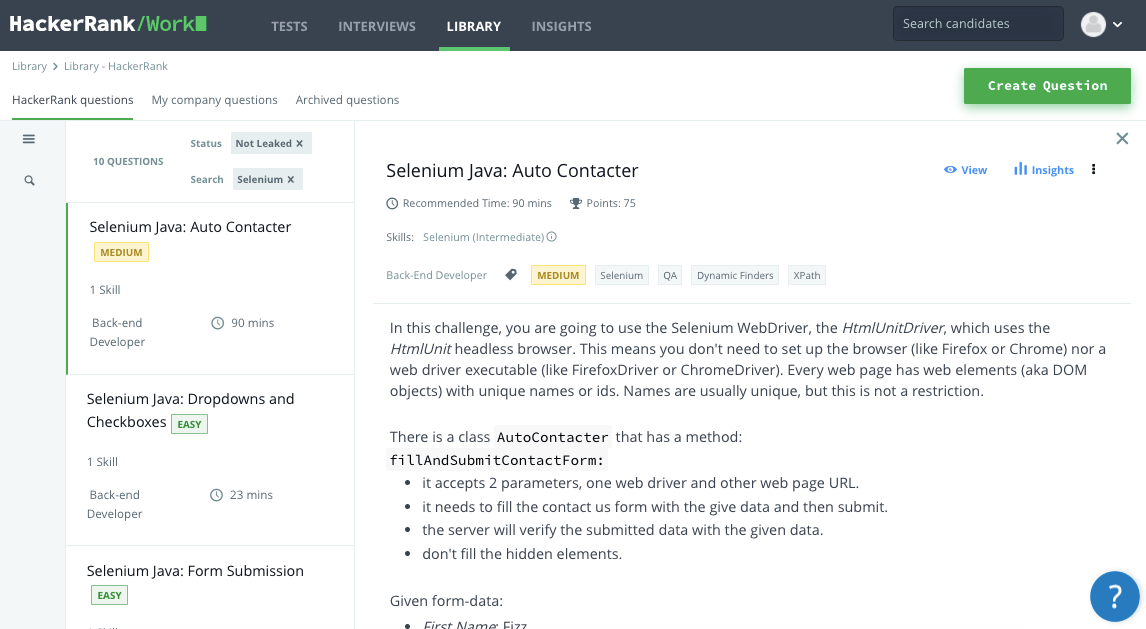Click the AutoContacter code text
1146x629 pixels.
point(553,437)
